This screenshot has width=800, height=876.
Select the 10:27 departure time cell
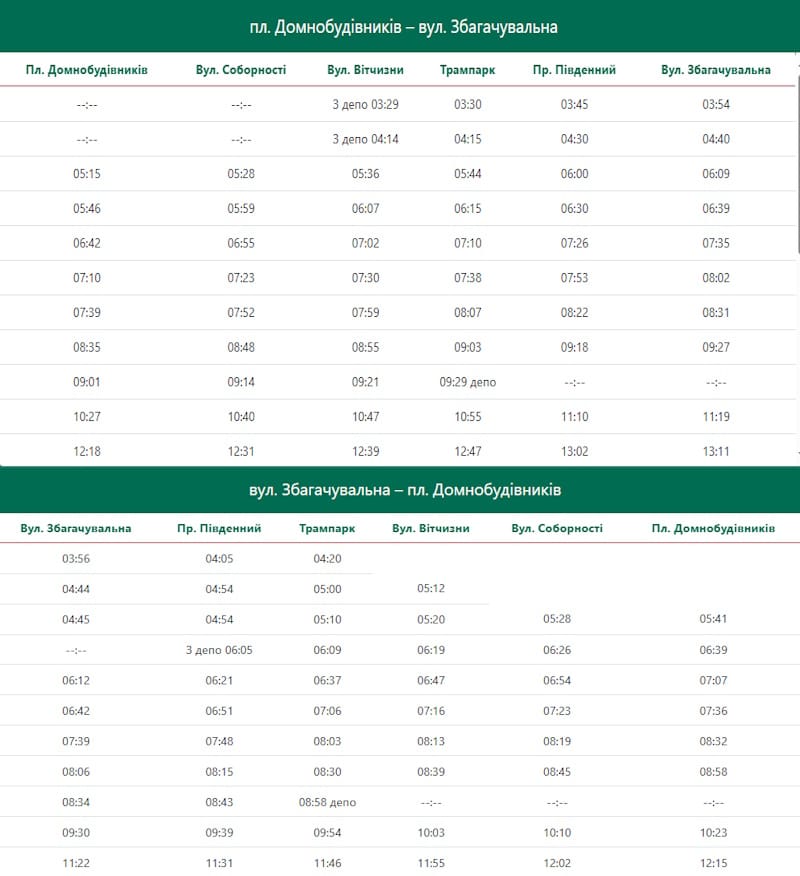pyautogui.click(x=87, y=417)
